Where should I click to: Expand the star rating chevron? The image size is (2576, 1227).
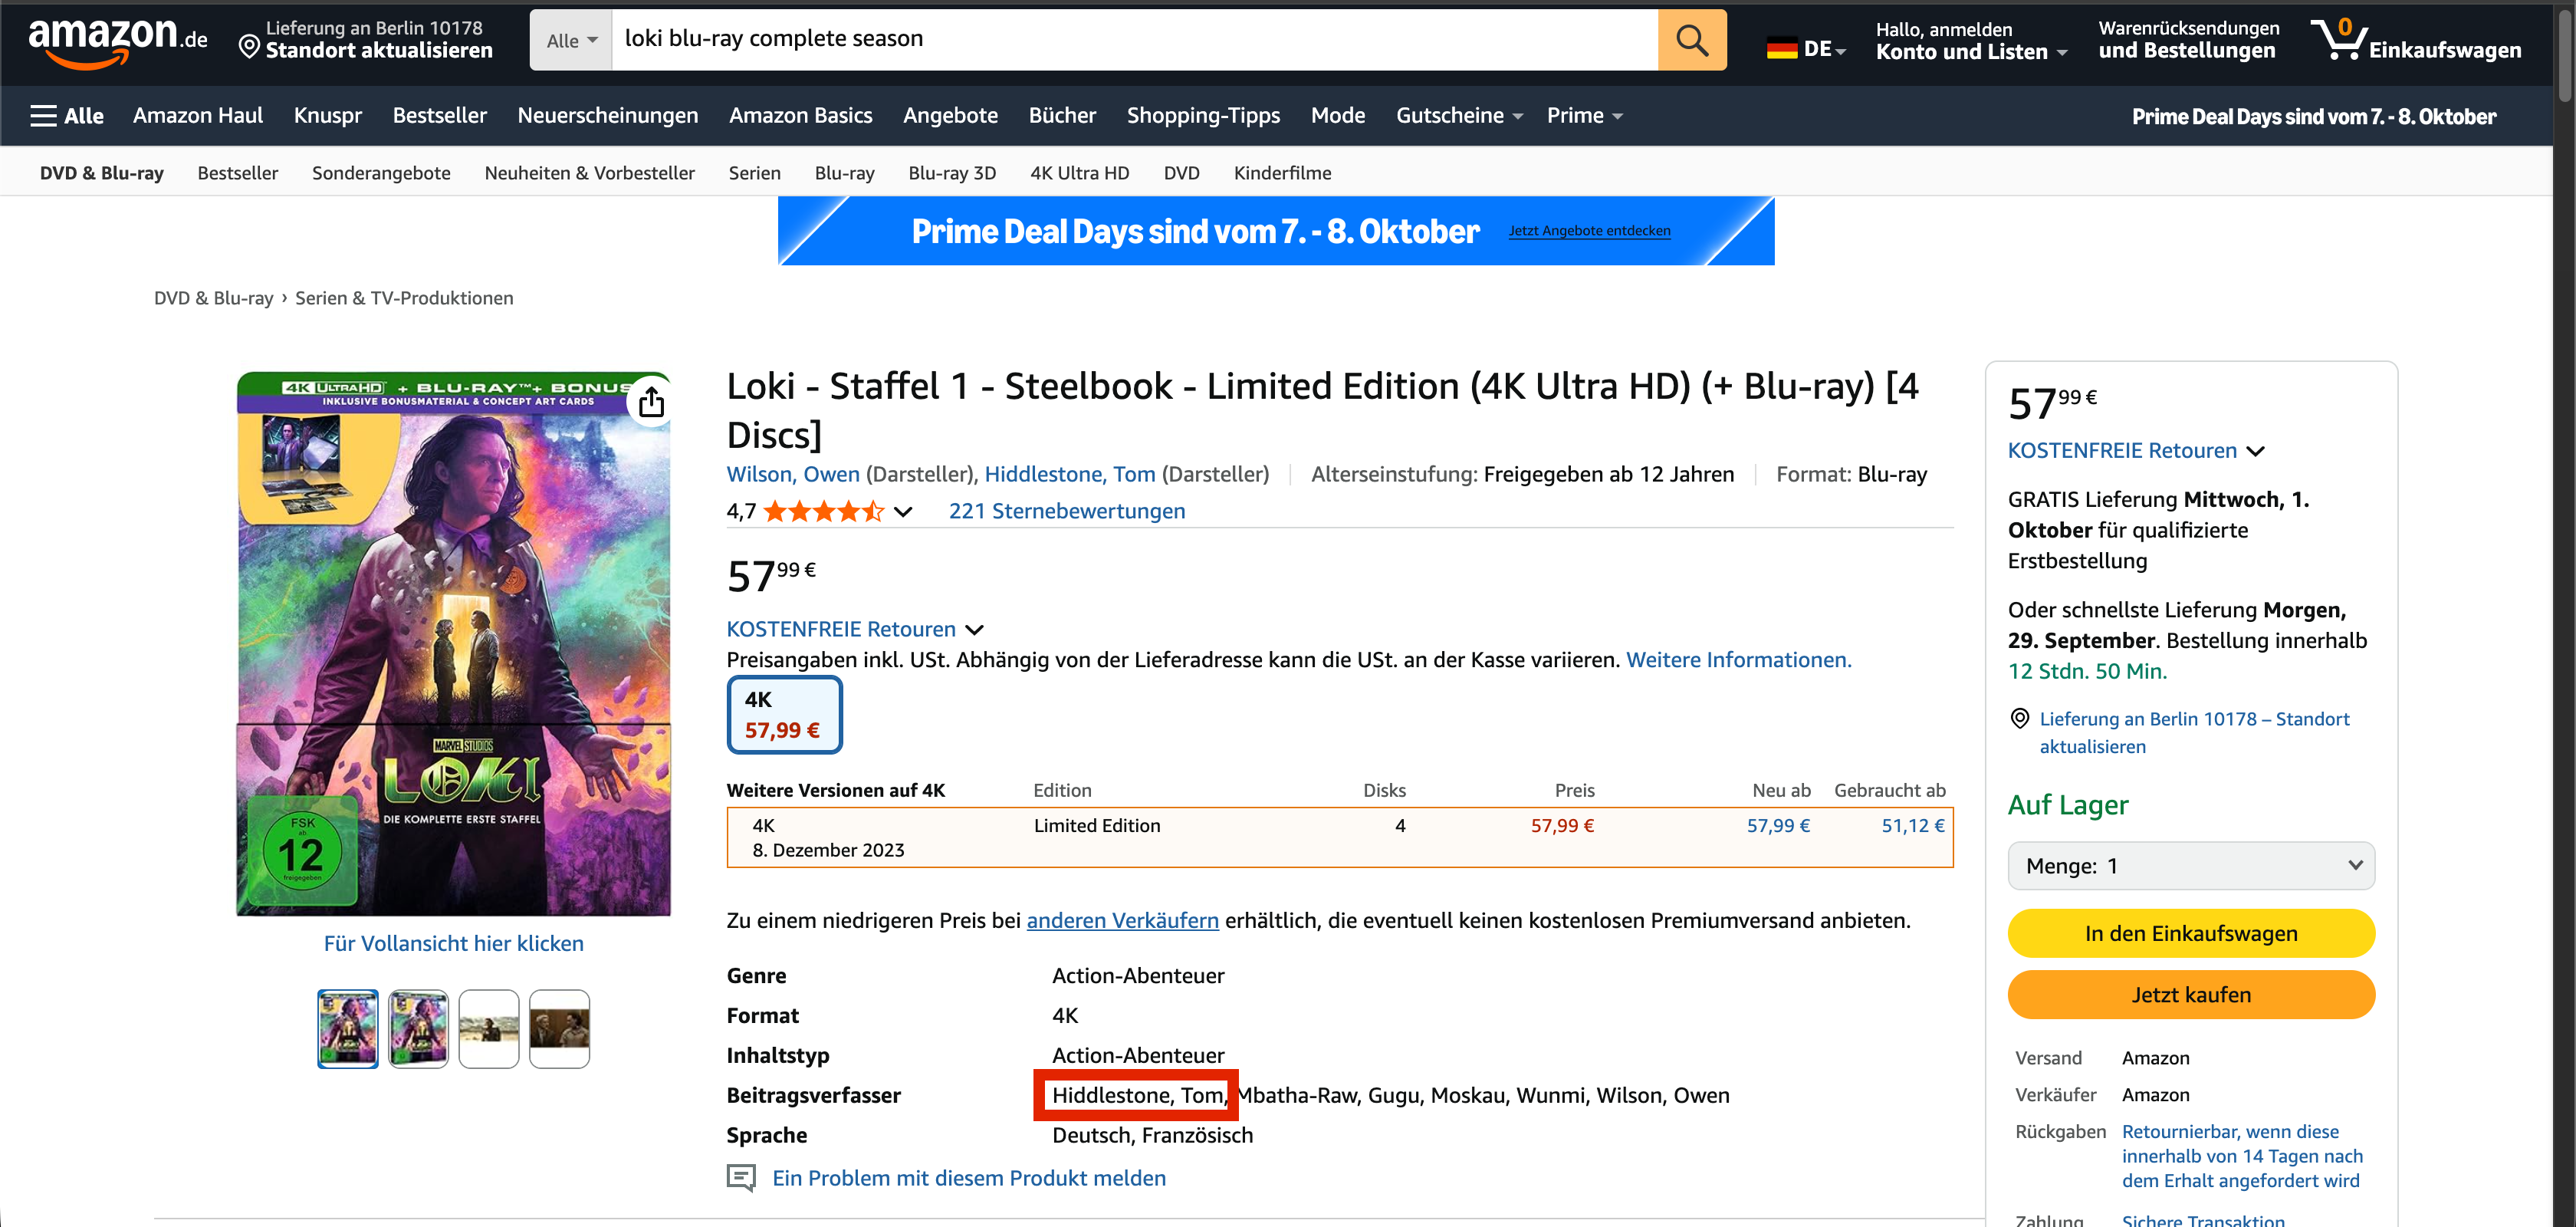903,512
